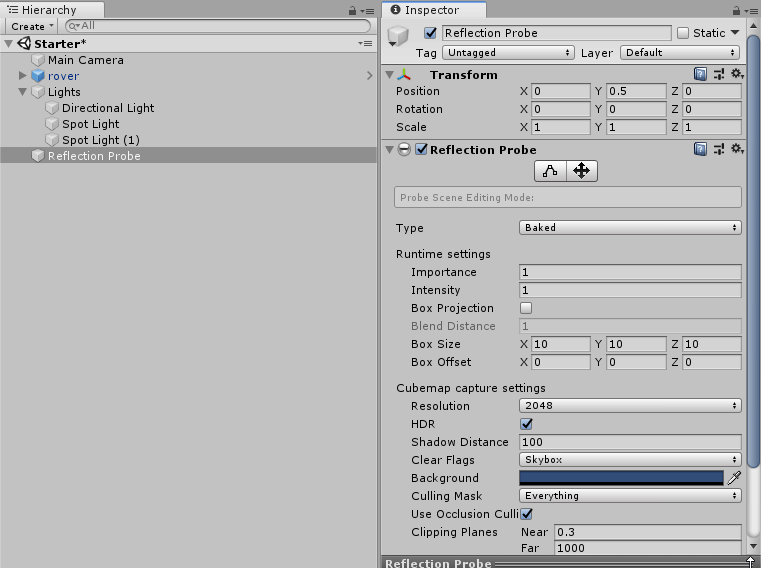761x568 pixels.
Task: Click the Shadow Distance input field
Action: coord(630,442)
